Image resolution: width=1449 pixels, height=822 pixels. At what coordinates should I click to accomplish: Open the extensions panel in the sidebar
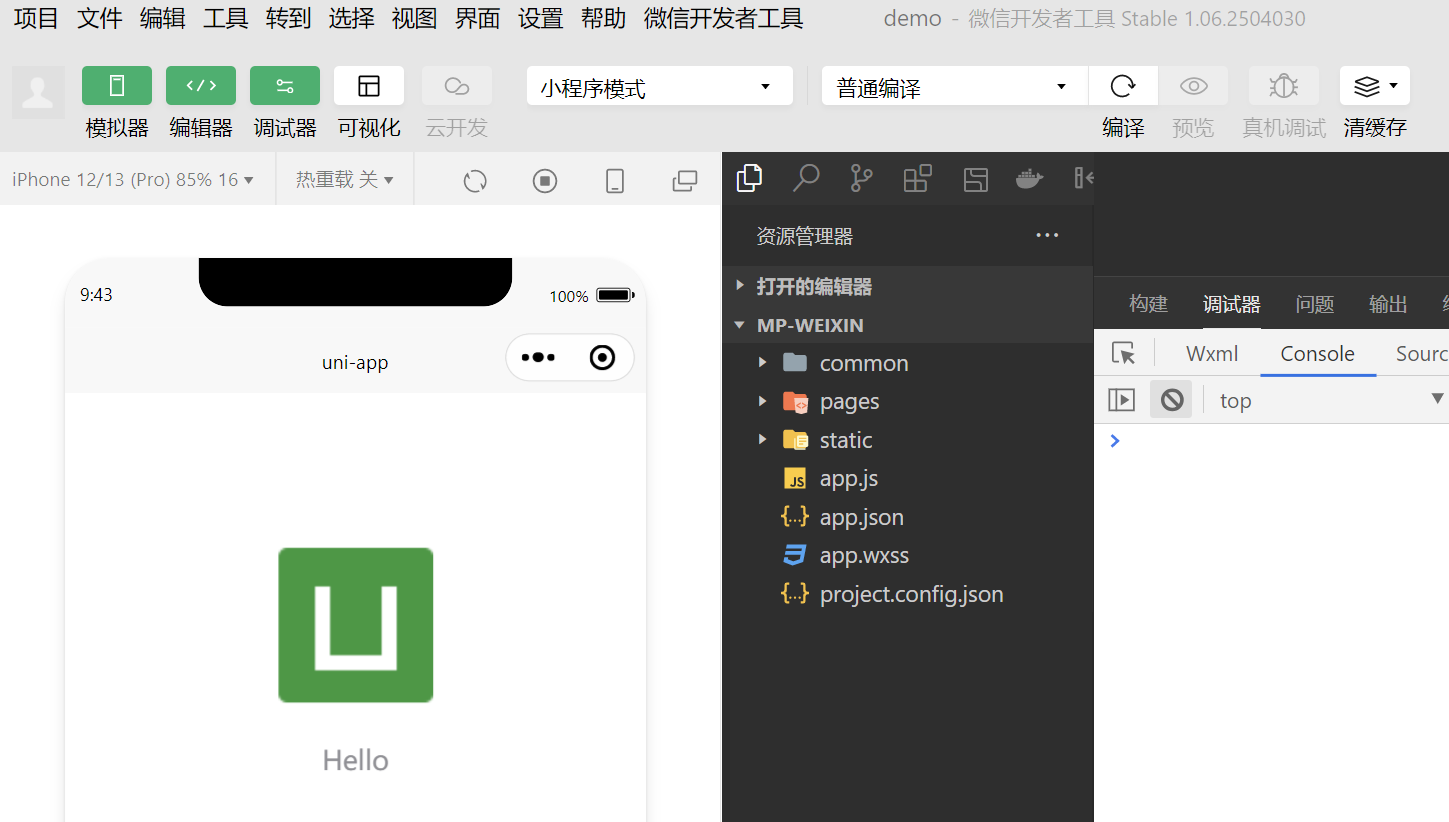[x=917, y=177]
